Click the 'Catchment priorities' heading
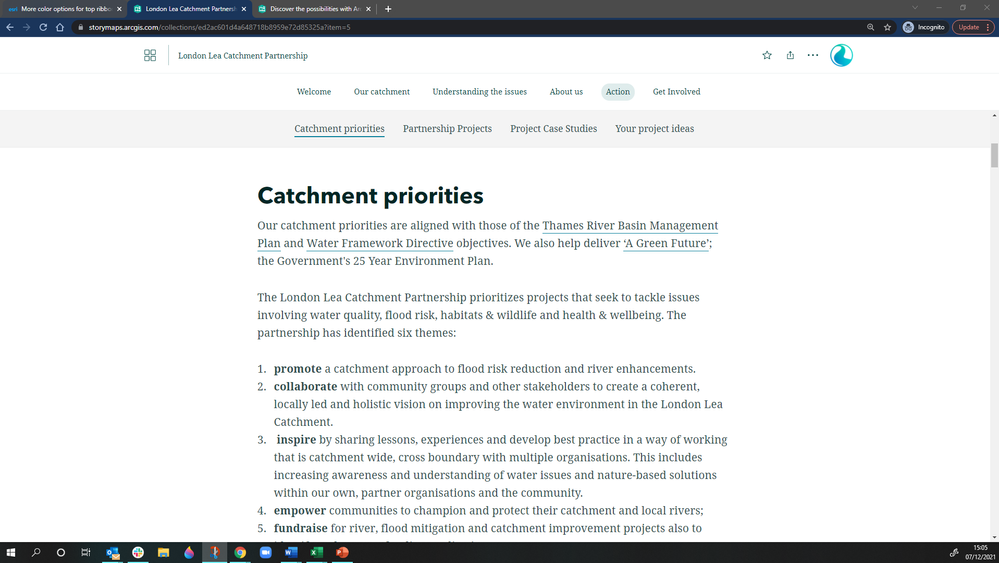 [x=370, y=196]
